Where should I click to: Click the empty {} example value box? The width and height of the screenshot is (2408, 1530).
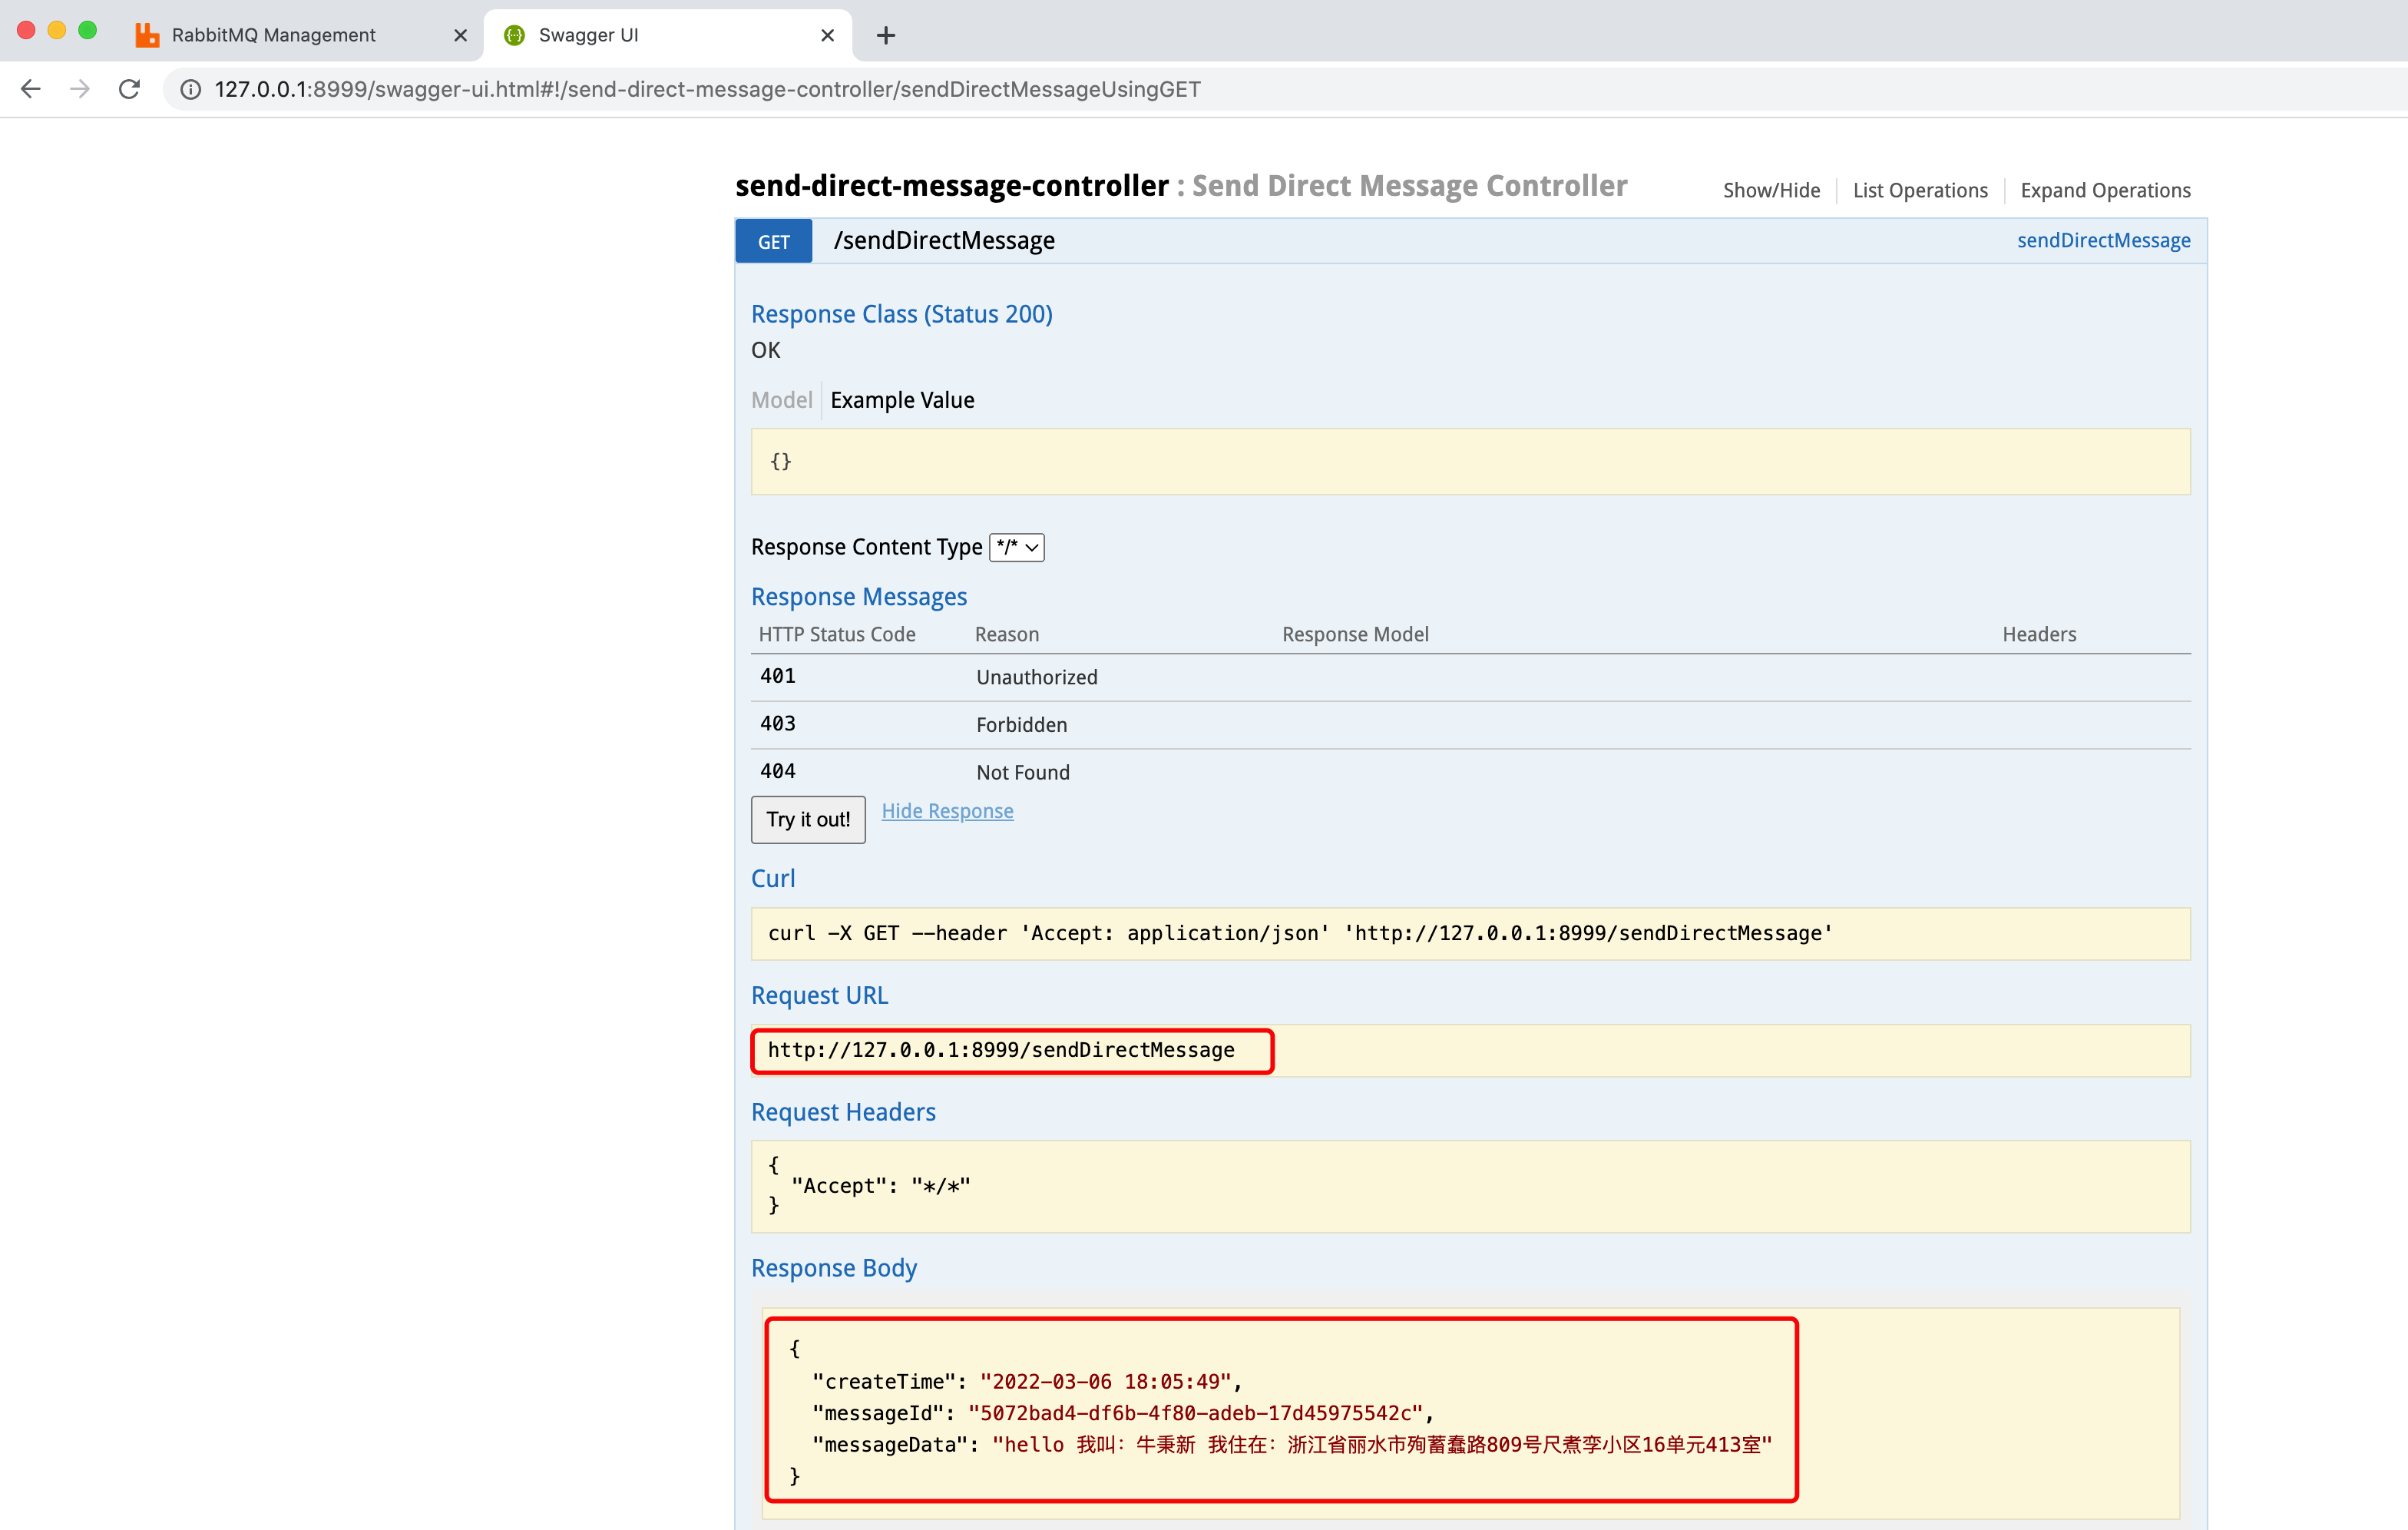pyautogui.click(x=1470, y=461)
